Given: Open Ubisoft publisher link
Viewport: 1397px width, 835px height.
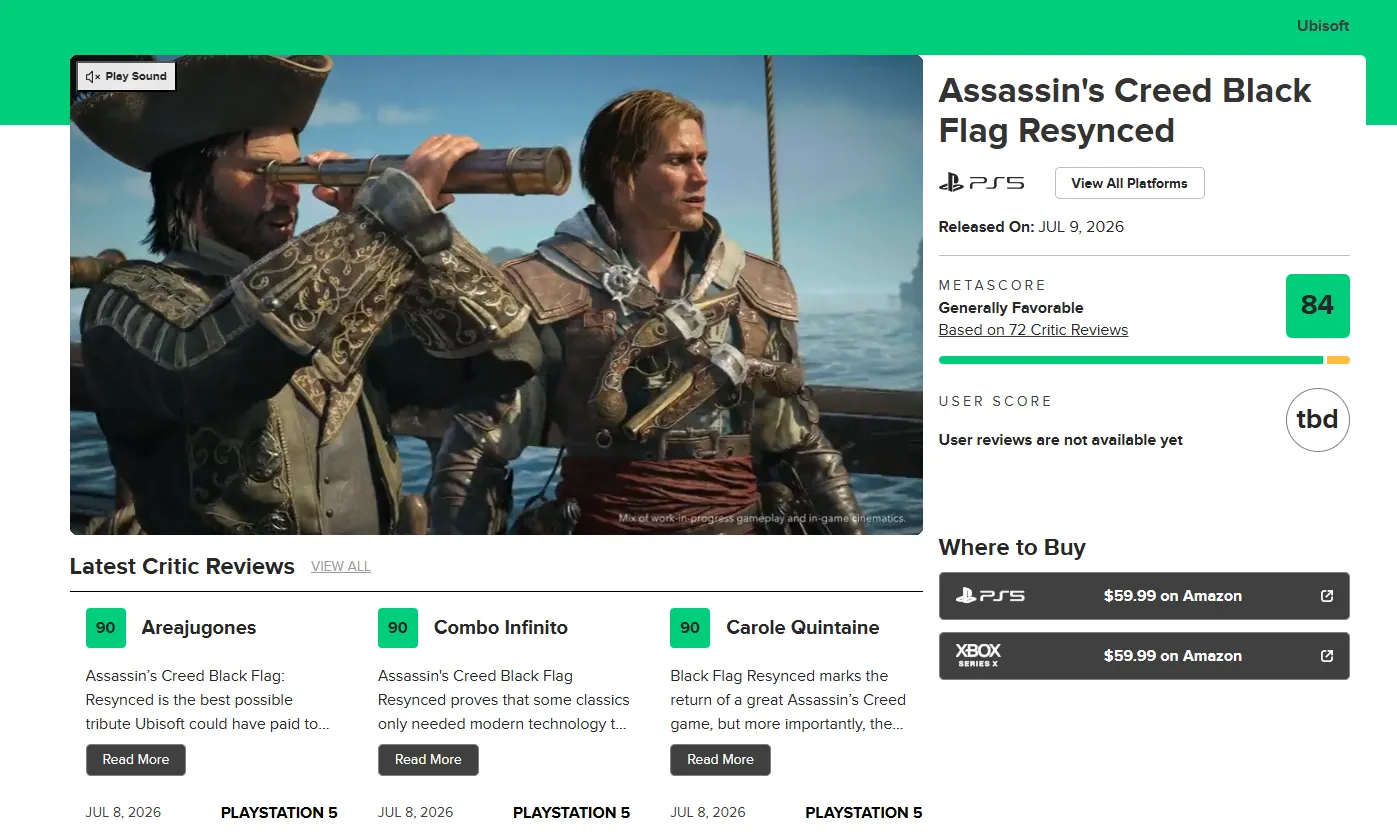Looking at the screenshot, I should [x=1323, y=26].
